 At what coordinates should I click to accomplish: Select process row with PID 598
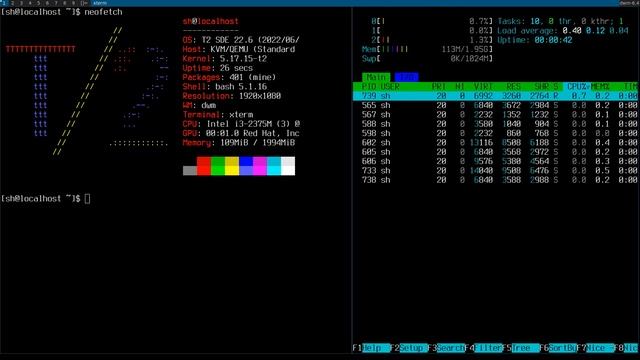pyautogui.click(x=496, y=133)
